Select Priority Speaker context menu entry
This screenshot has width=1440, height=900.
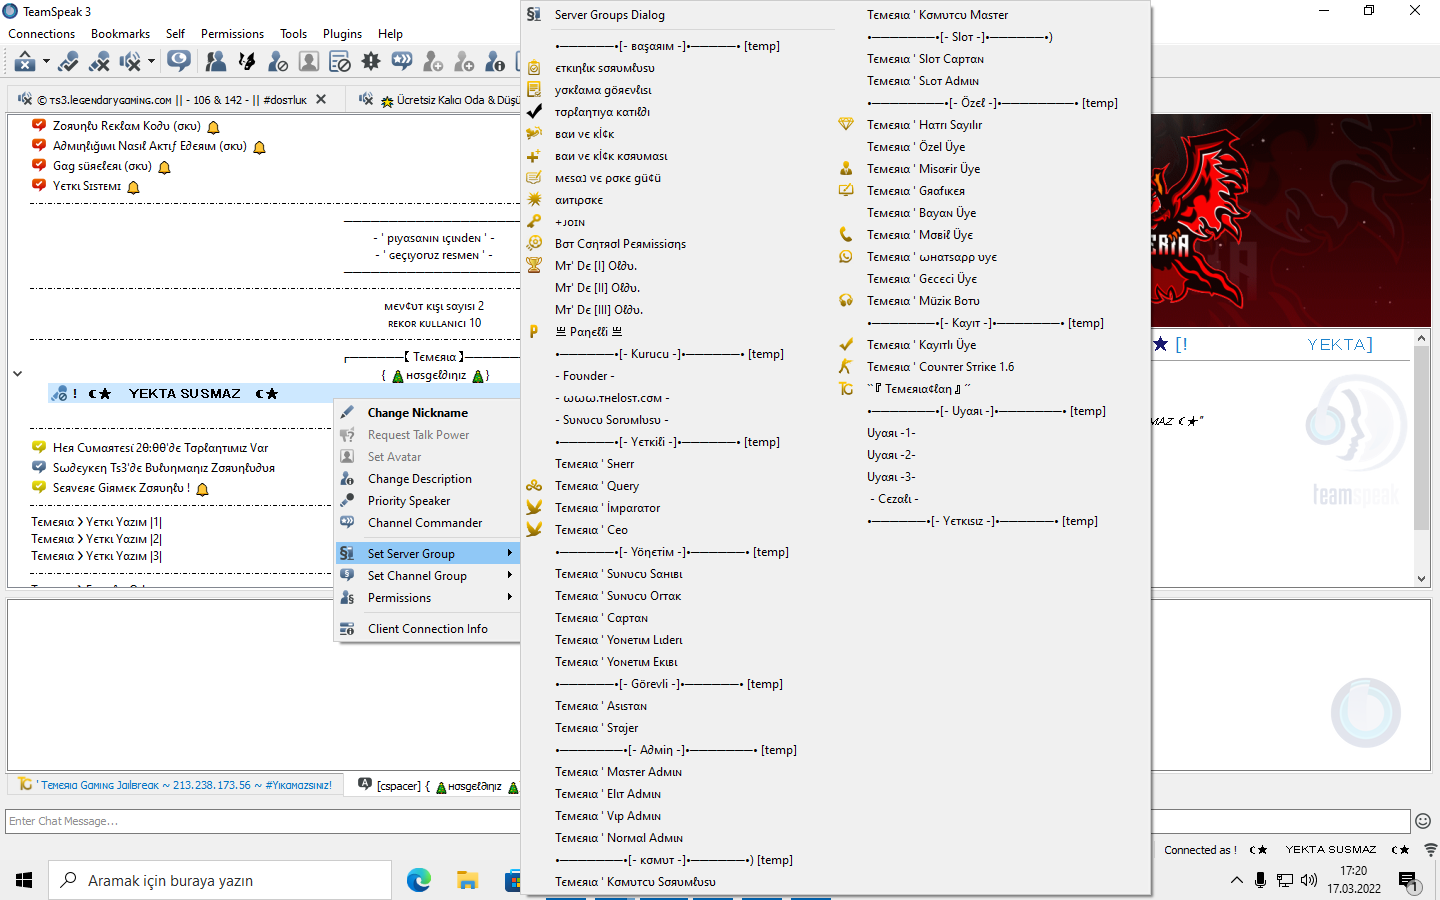click(x=428, y=501)
